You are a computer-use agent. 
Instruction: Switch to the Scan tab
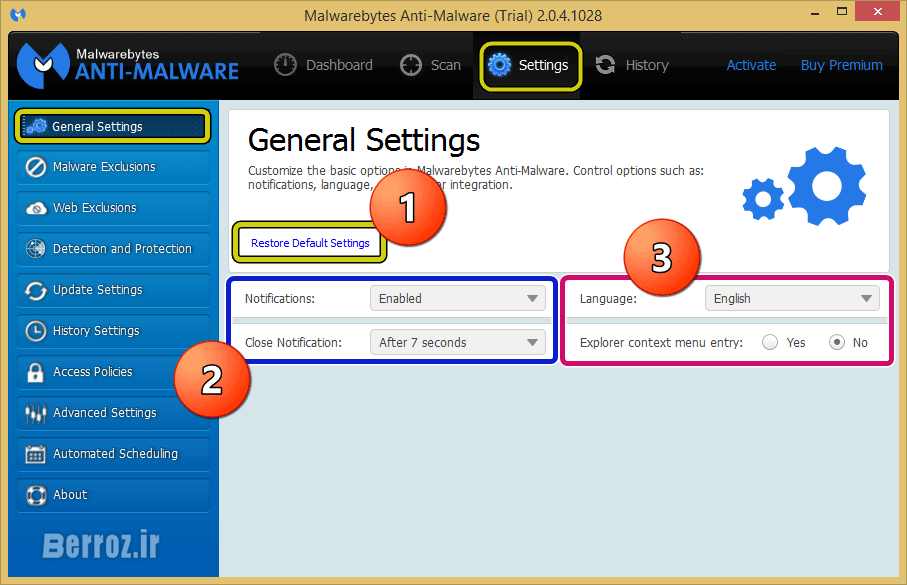[x=430, y=65]
